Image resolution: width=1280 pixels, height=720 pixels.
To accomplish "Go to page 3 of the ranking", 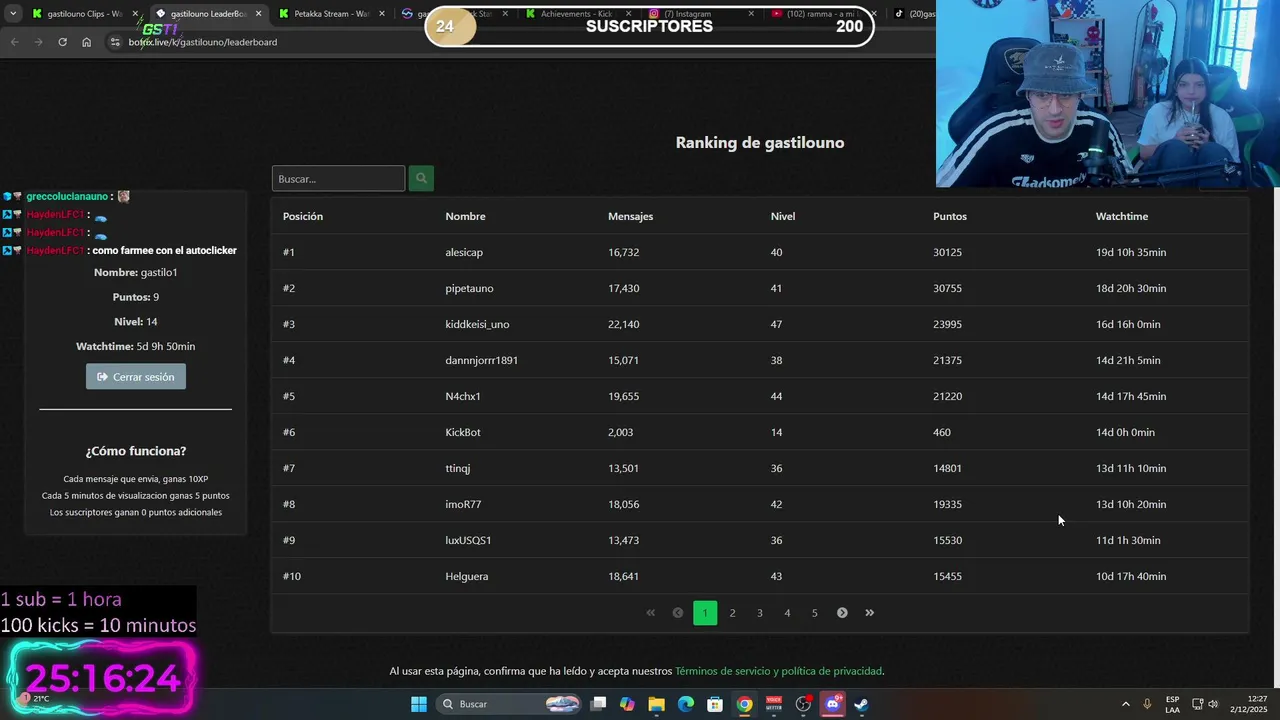I will (x=760, y=613).
